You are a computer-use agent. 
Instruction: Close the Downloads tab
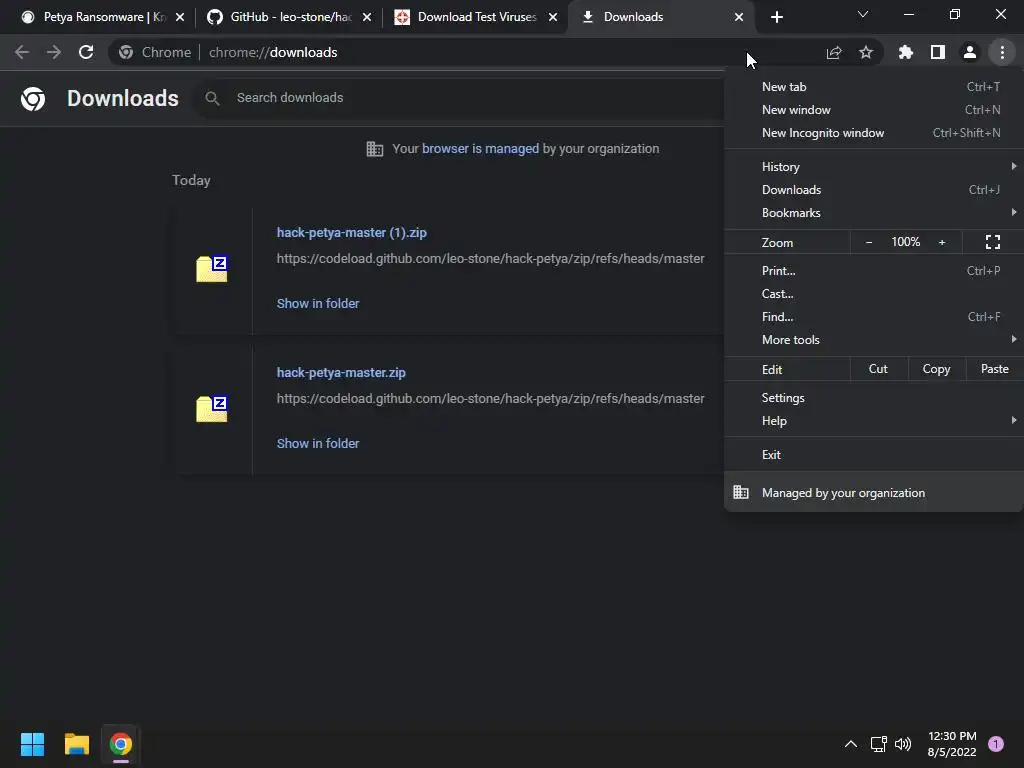coord(739,17)
